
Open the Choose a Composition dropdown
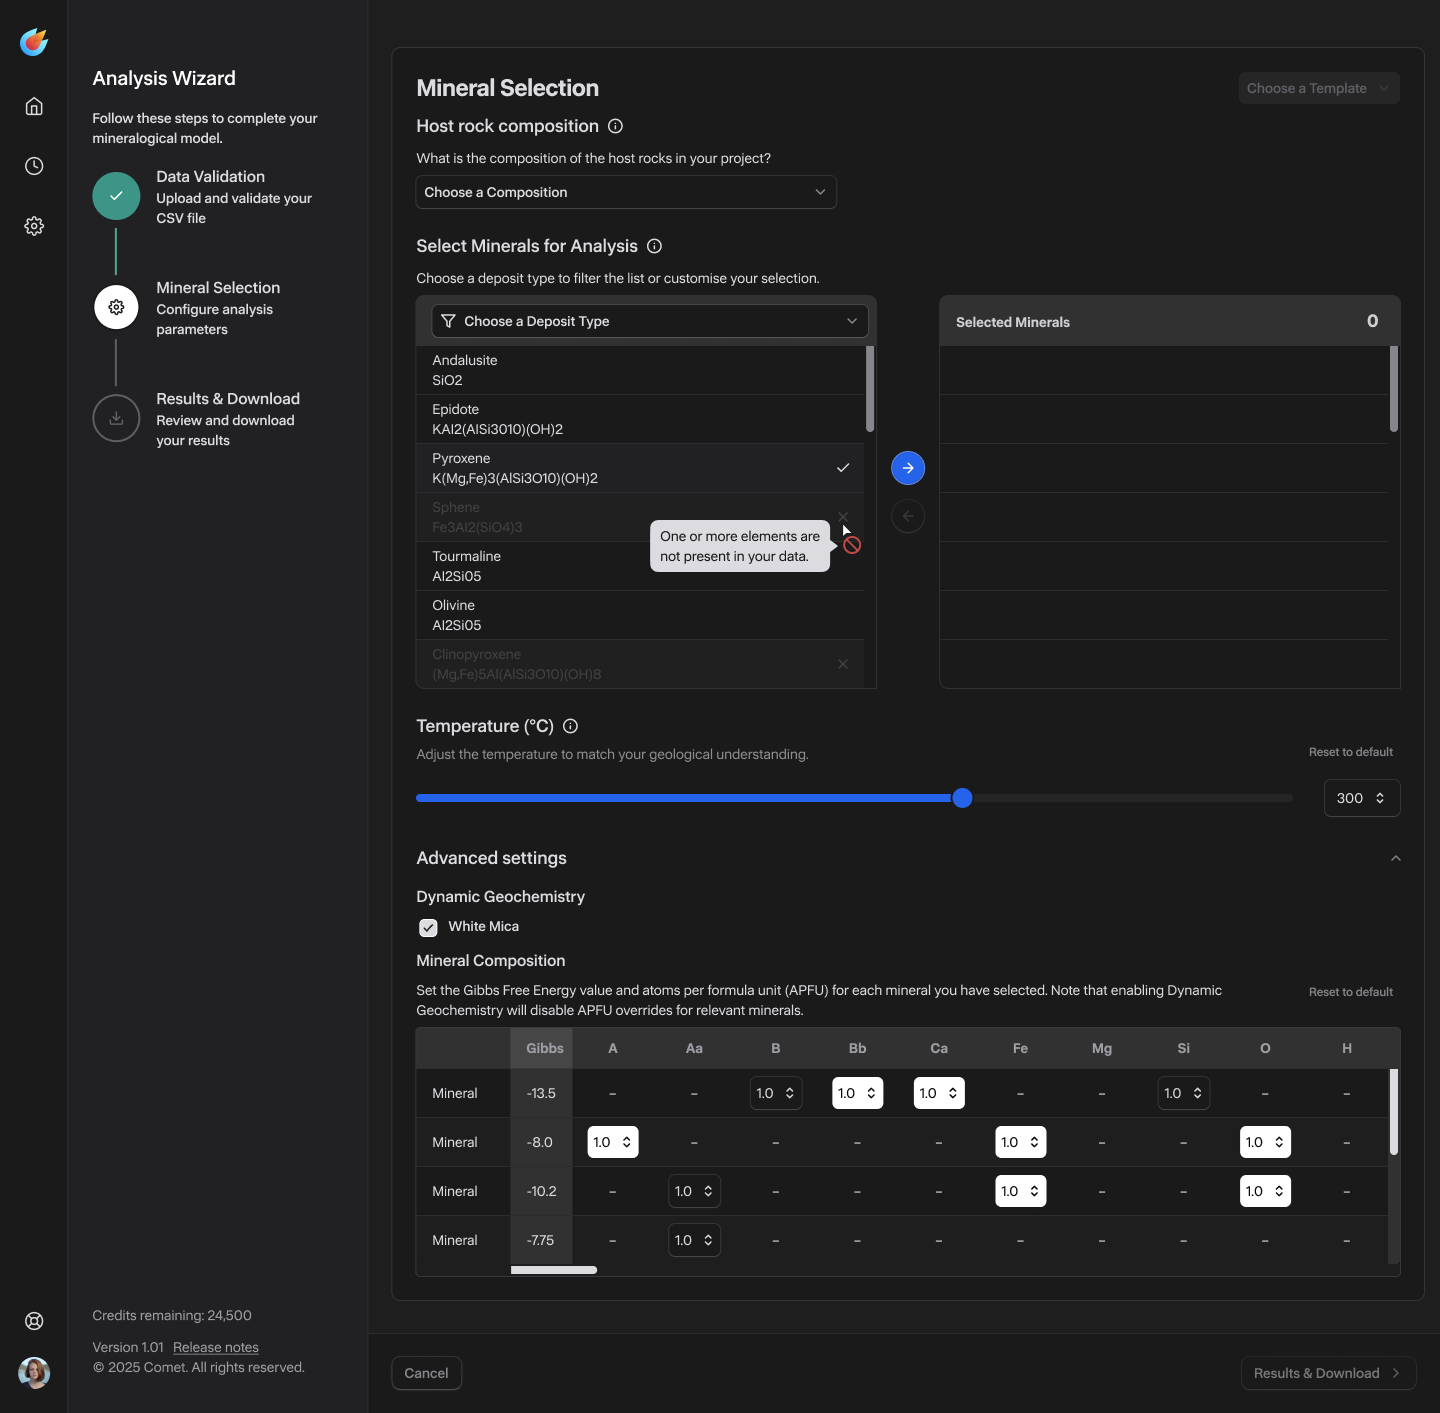pyautogui.click(x=626, y=192)
